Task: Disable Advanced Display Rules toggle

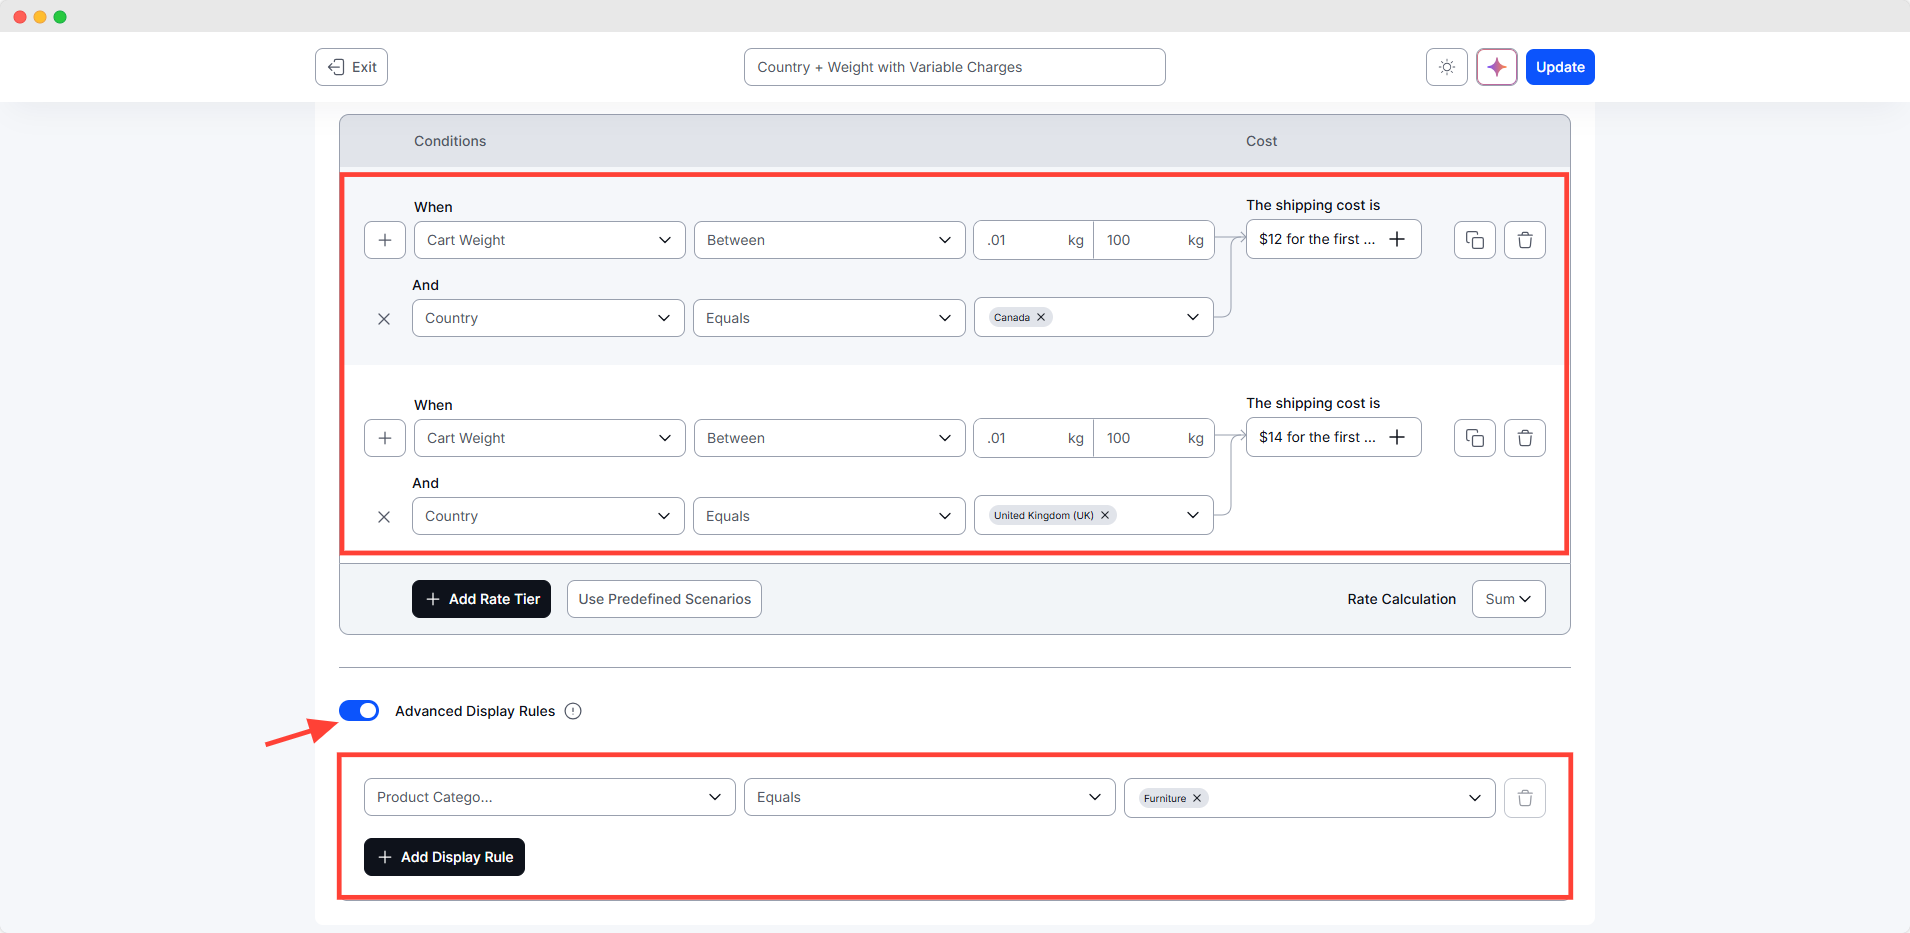Action: point(359,711)
